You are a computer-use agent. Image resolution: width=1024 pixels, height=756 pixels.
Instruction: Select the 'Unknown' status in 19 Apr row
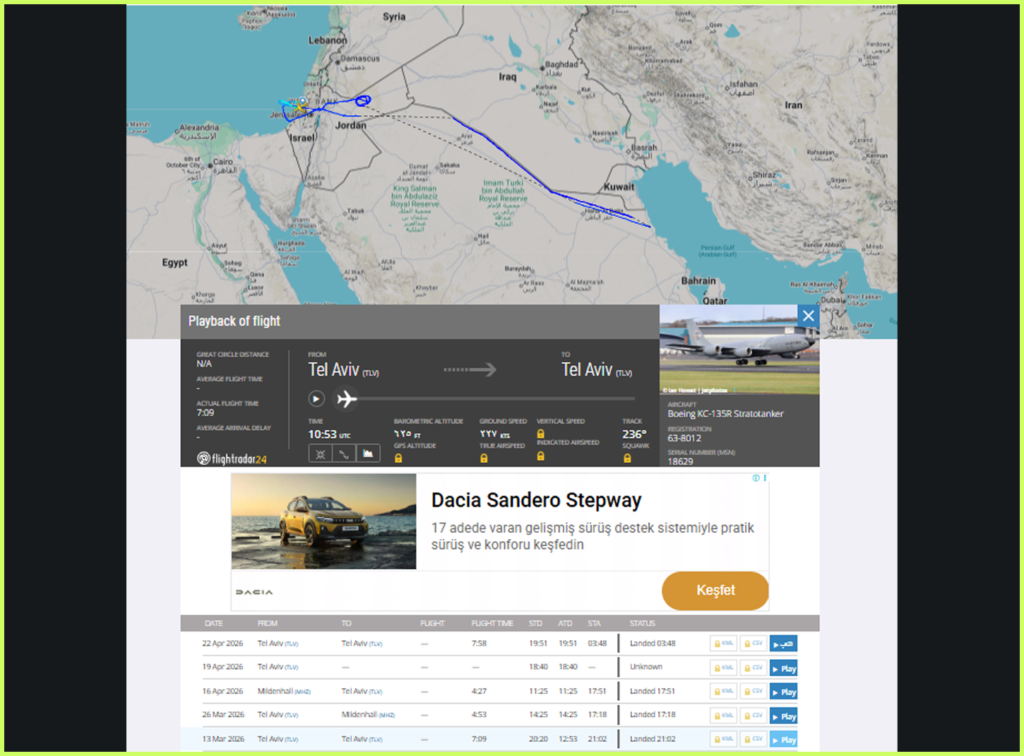point(646,667)
